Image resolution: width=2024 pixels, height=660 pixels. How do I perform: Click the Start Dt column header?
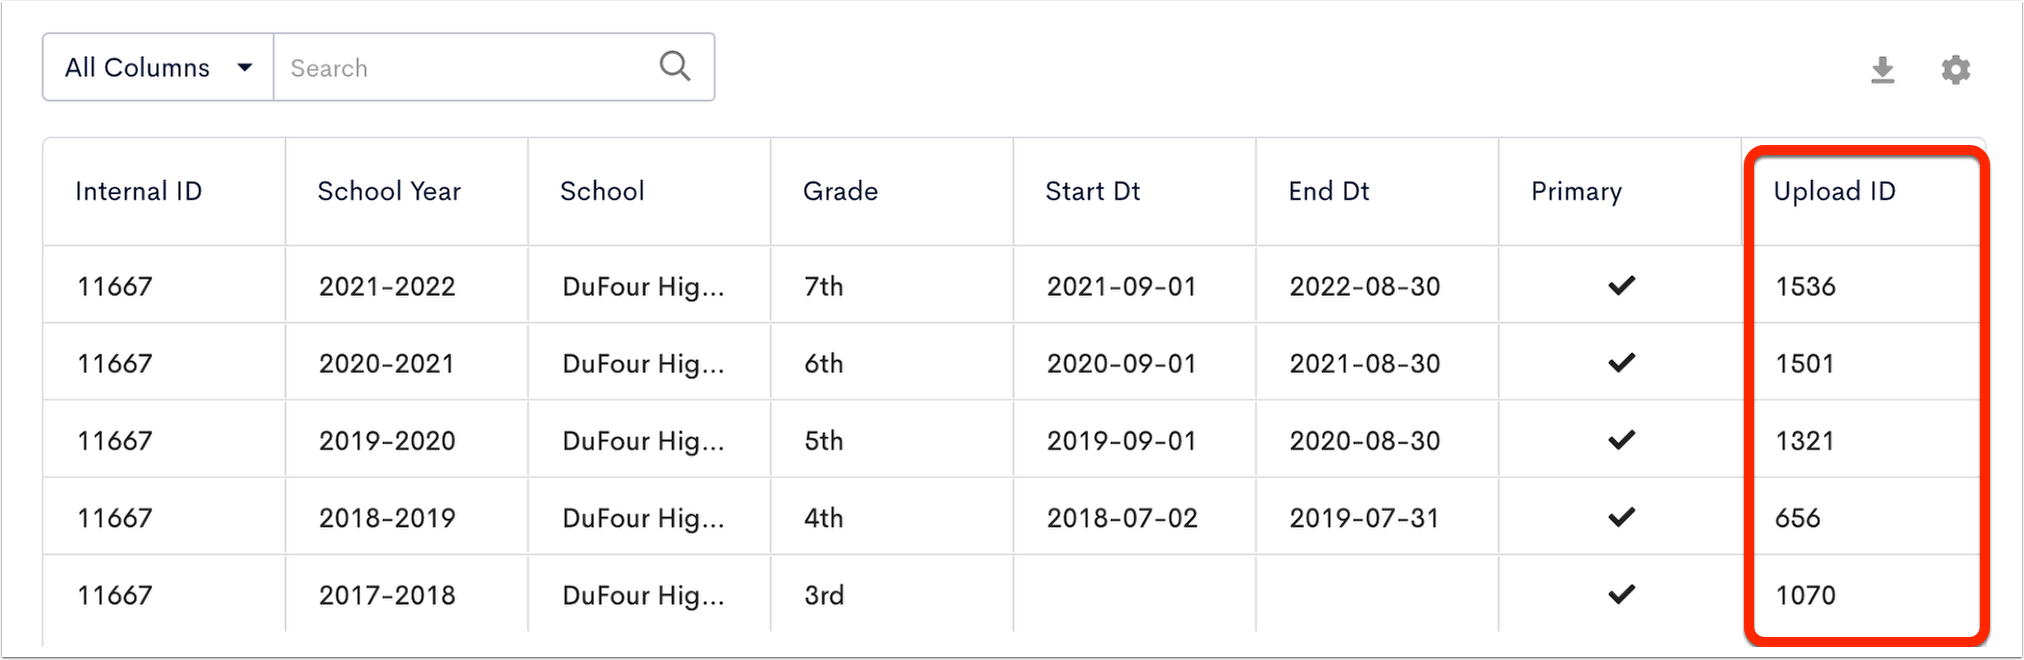tap(1092, 191)
